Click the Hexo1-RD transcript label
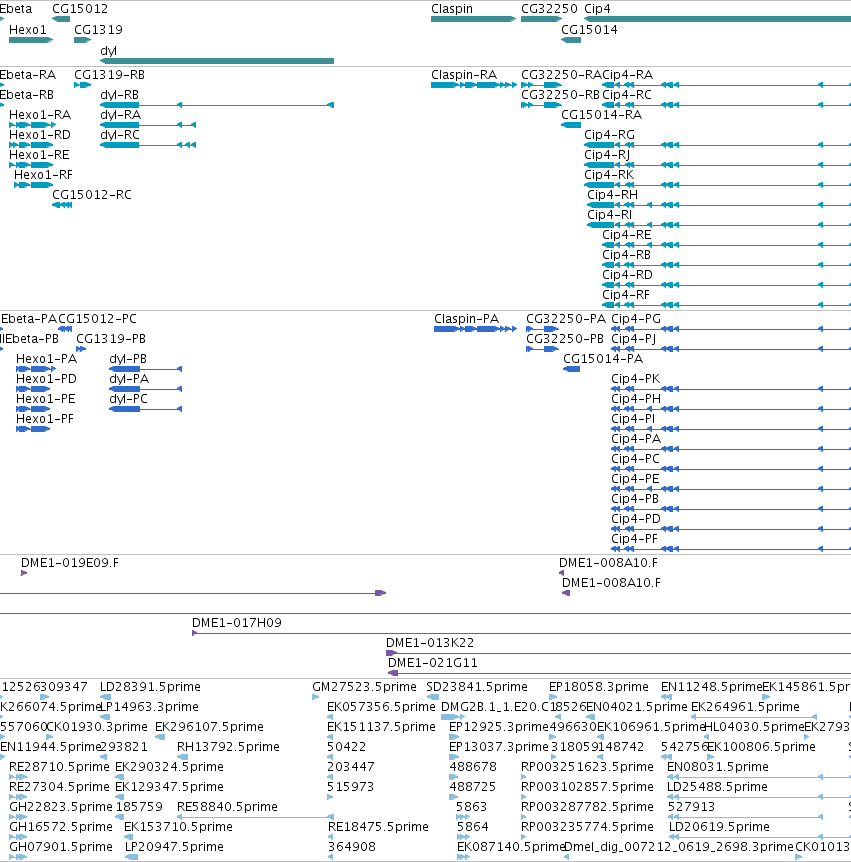The image size is (851, 862). (x=40, y=135)
